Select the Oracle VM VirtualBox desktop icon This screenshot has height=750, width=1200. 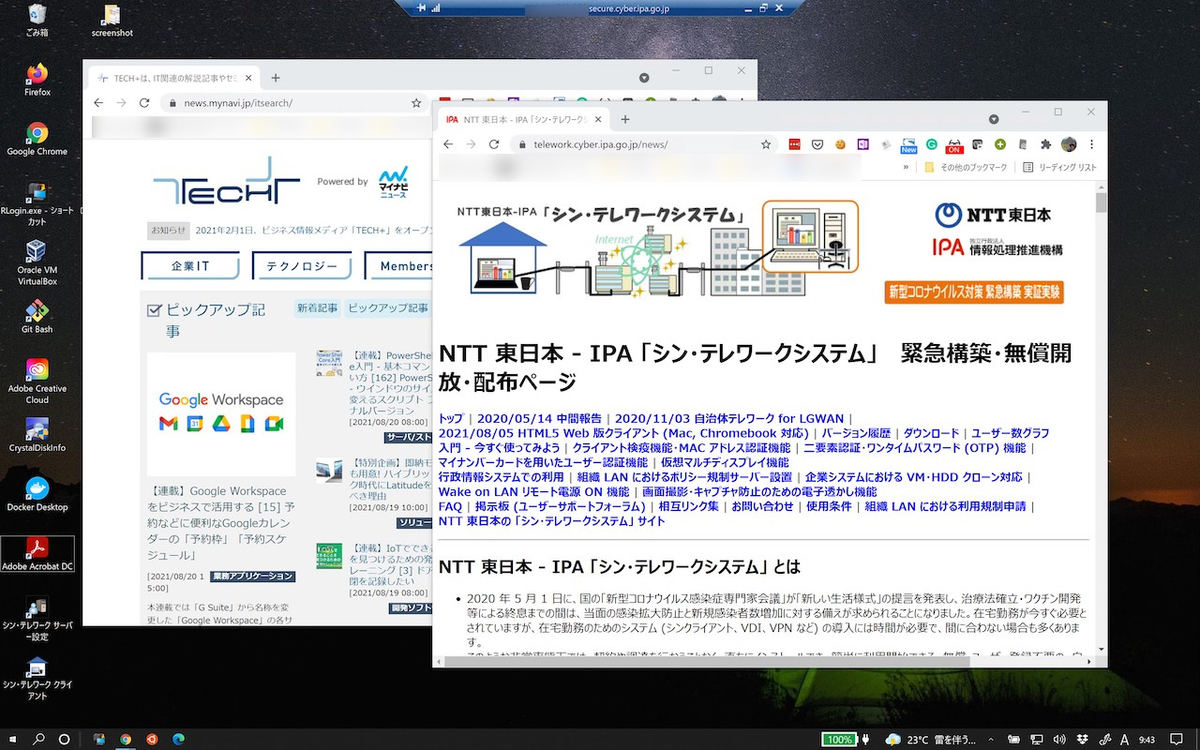(37, 263)
